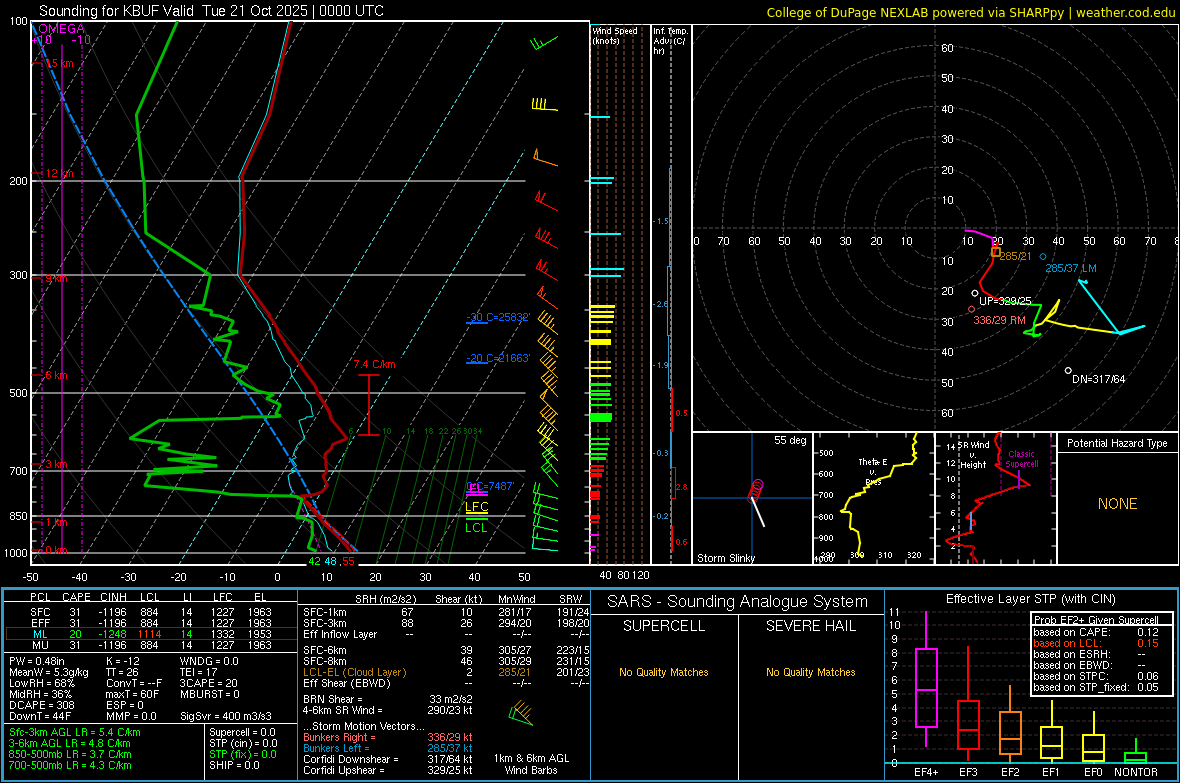This screenshot has height=783, width=1180.
Task: Click the '-30 C=25832' height label
Action: click(498, 317)
